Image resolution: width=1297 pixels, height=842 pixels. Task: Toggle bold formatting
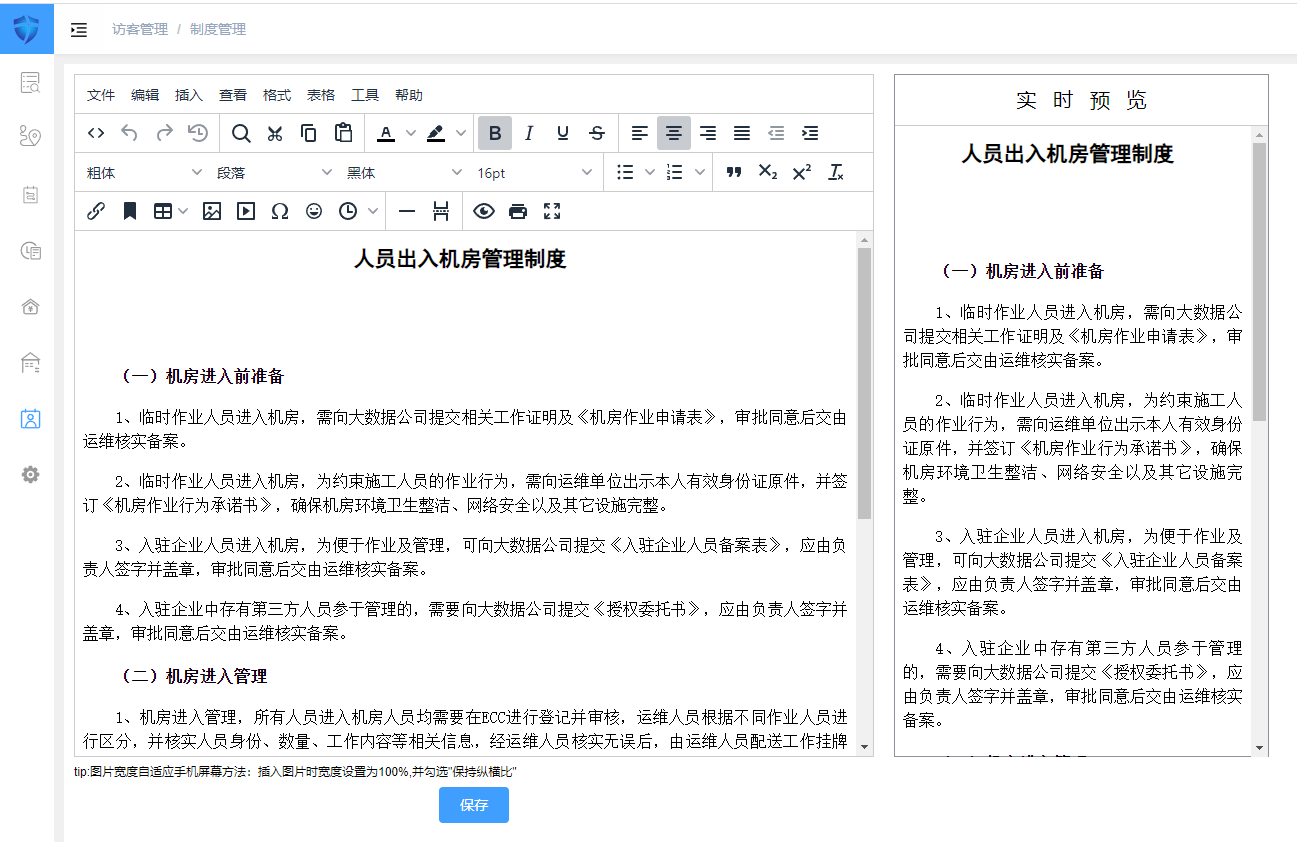point(495,133)
